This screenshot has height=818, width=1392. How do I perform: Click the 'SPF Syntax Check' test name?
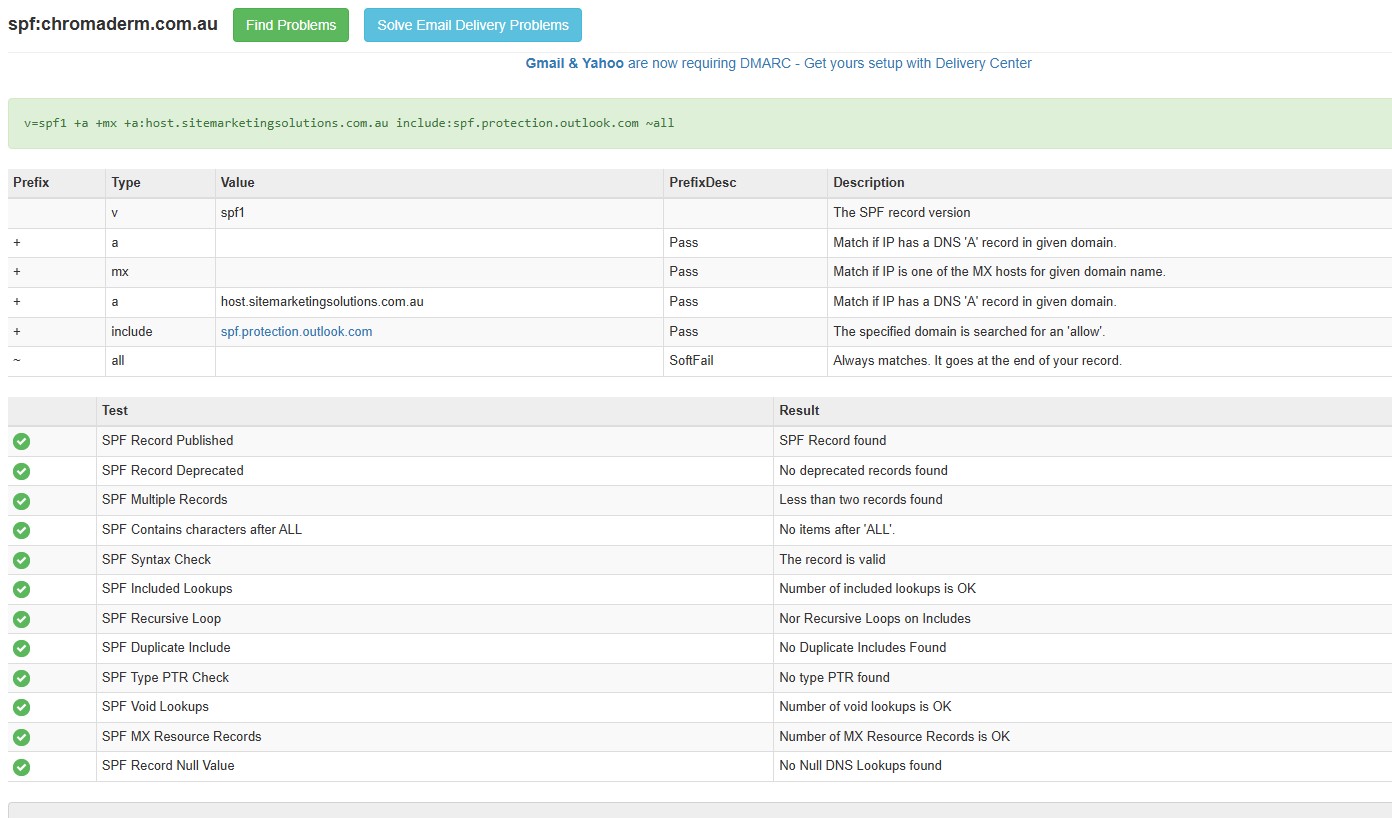coord(156,560)
